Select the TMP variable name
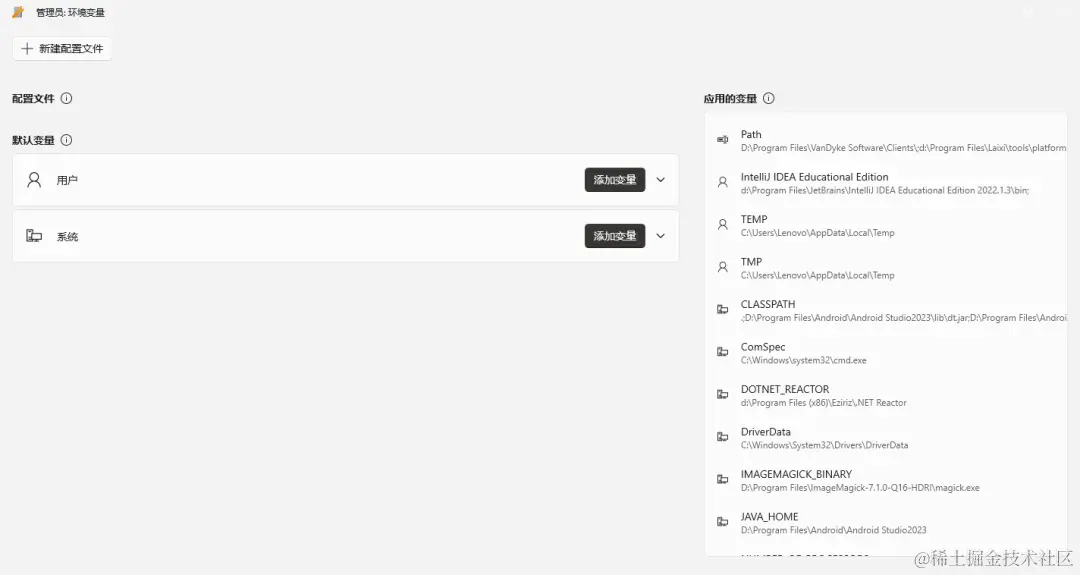Viewport: 1080px width, 575px height. (751, 262)
